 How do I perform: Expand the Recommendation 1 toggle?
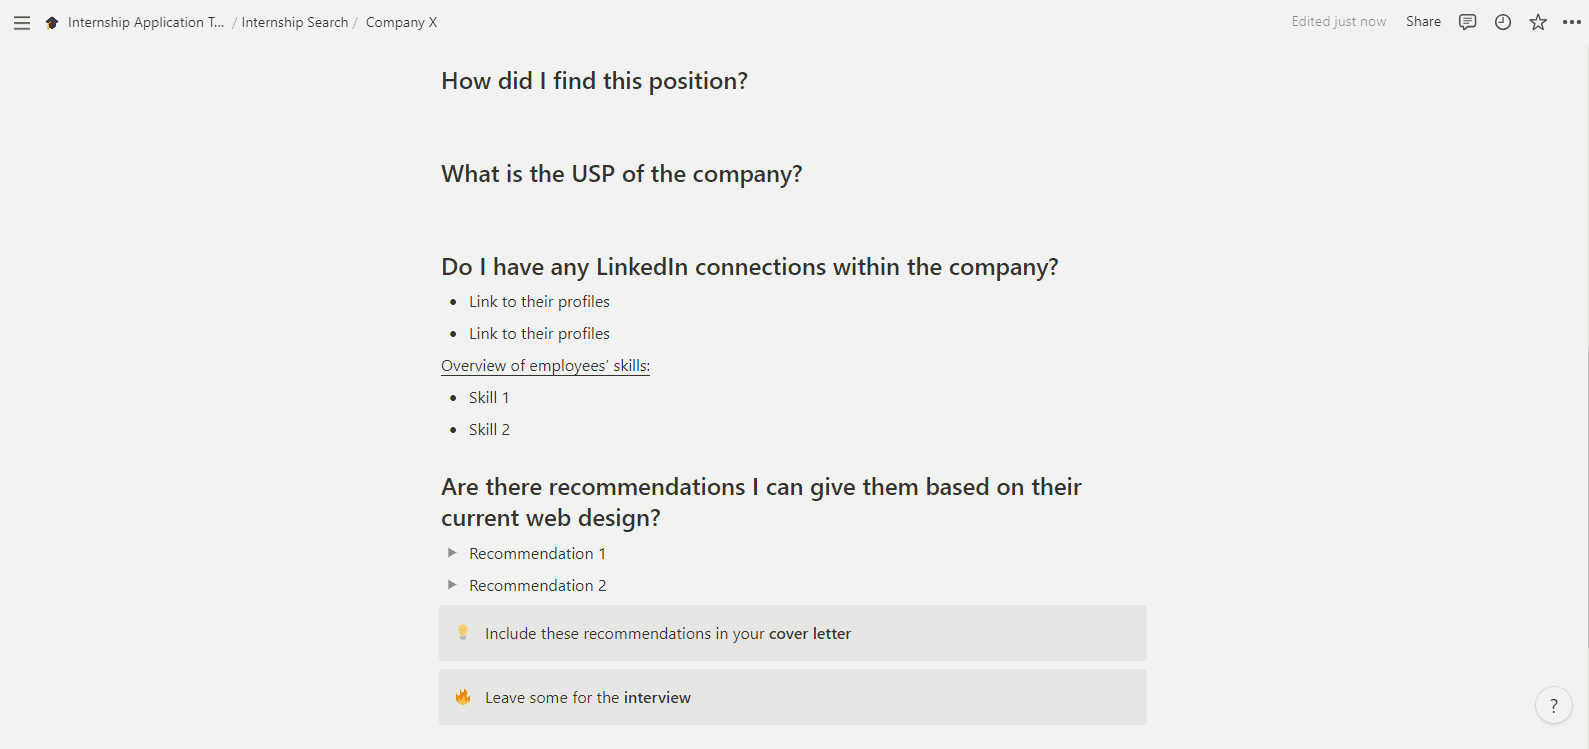click(452, 553)
